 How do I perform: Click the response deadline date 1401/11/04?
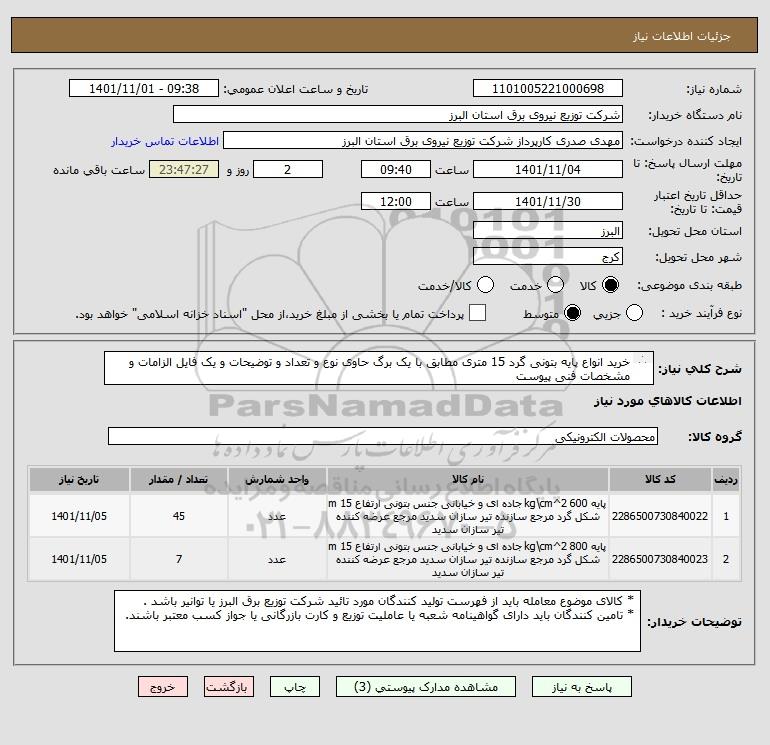coord(548,169)
